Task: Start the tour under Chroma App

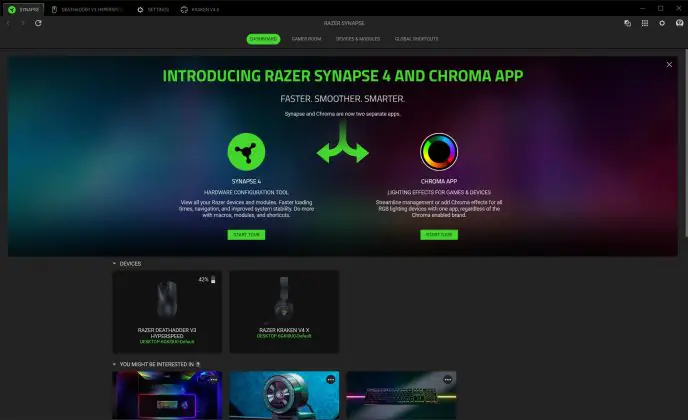Action: [x=439, y=235]
